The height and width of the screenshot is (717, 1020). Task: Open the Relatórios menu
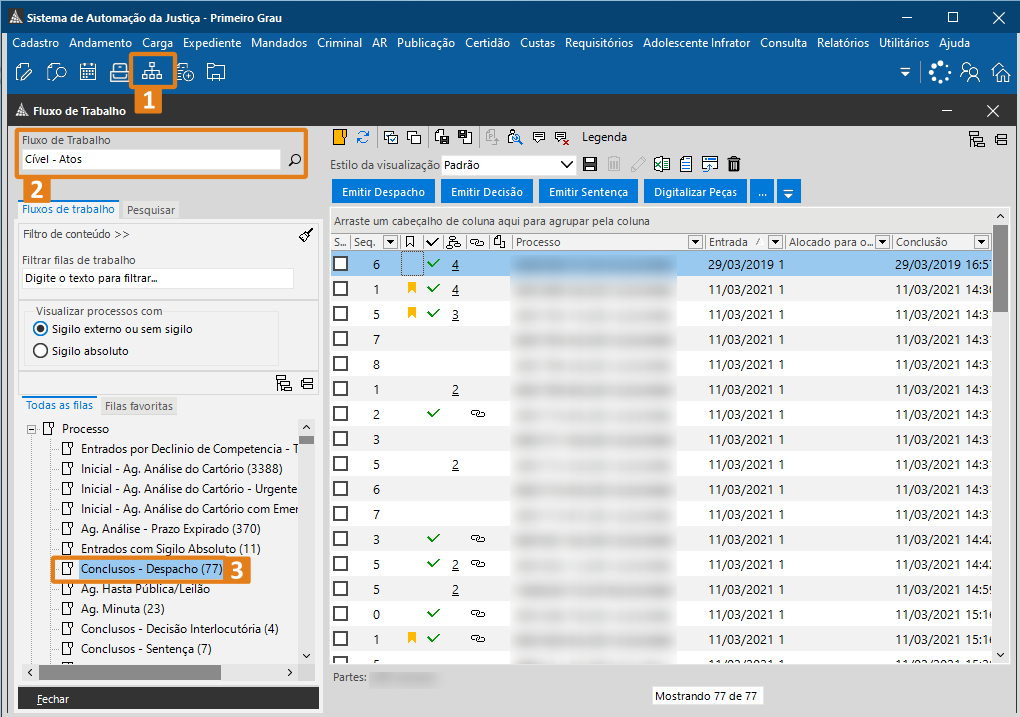click(x=843, y=43)
